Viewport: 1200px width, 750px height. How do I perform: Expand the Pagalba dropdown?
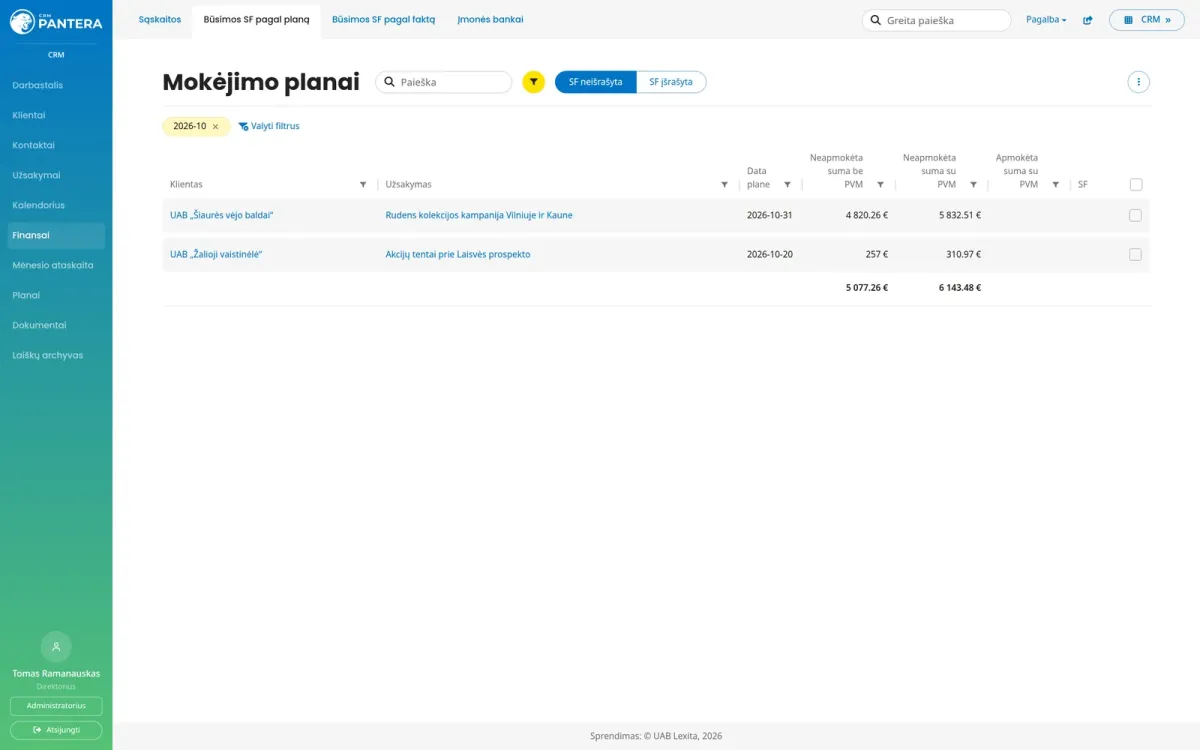tap(1046, 20)
